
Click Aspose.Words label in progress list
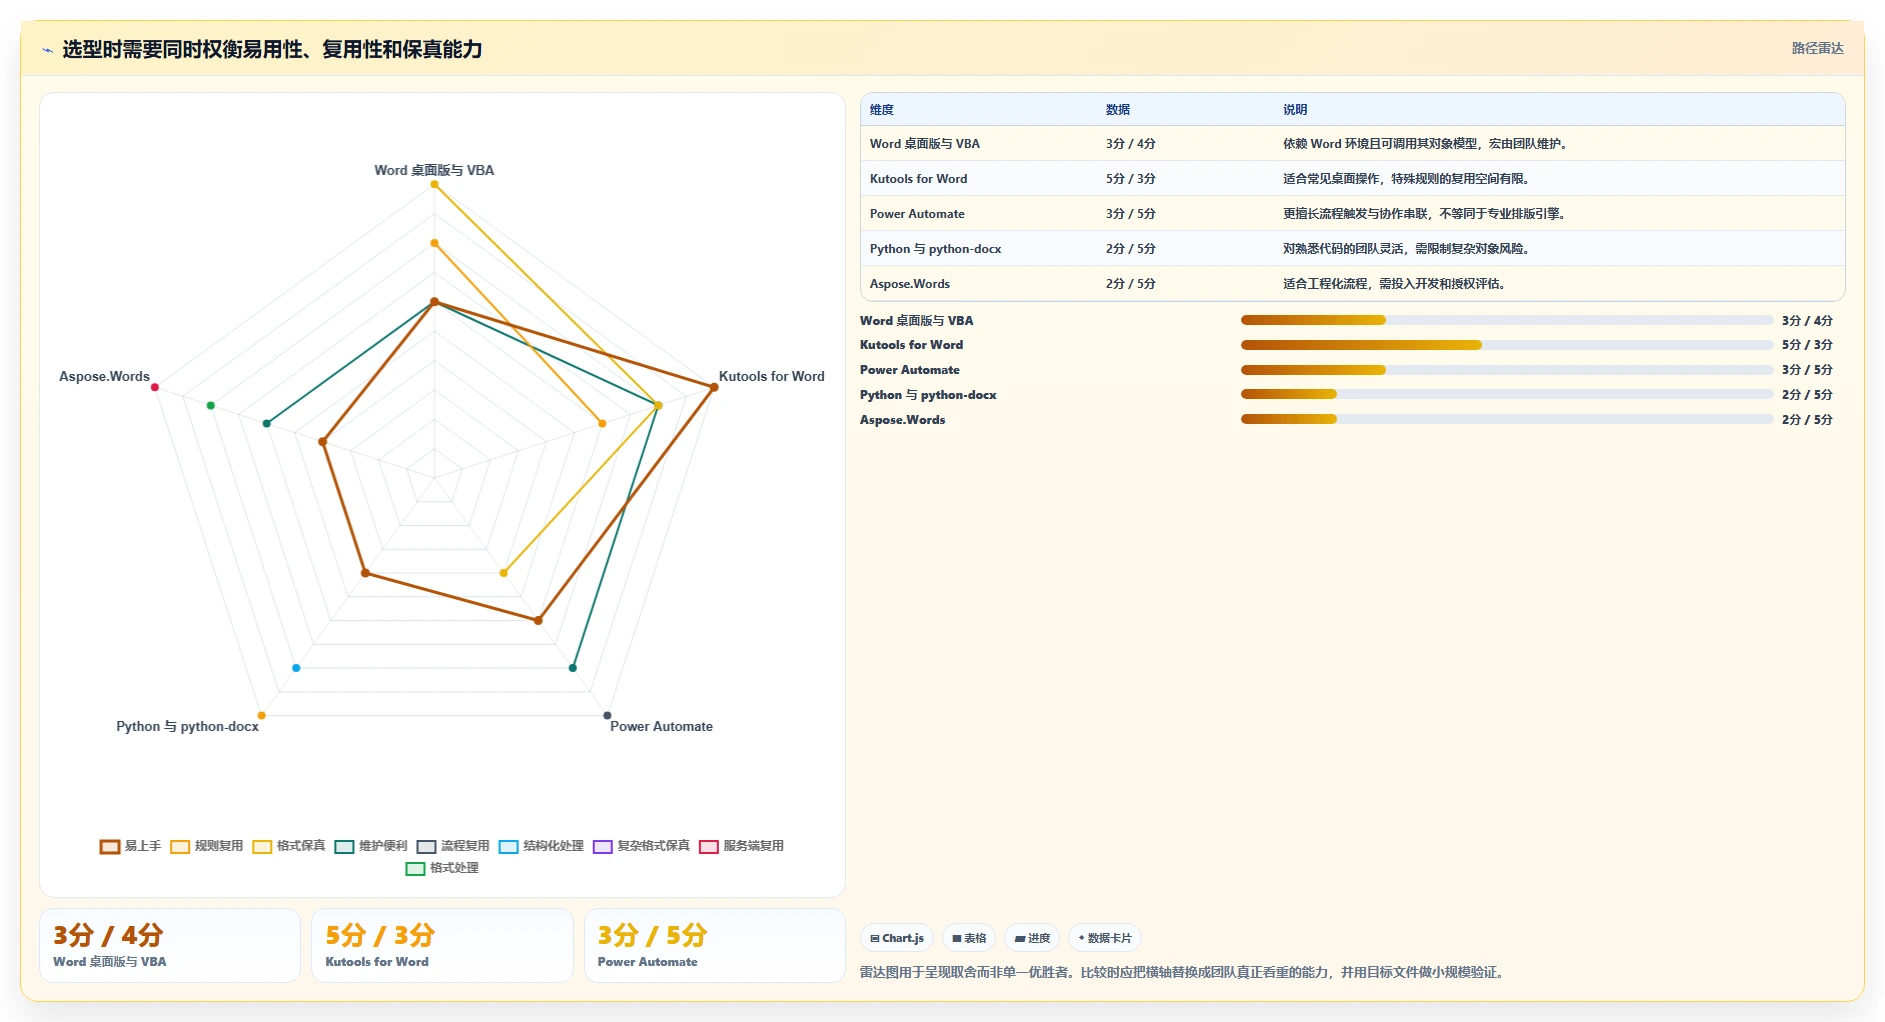[902, 420]
